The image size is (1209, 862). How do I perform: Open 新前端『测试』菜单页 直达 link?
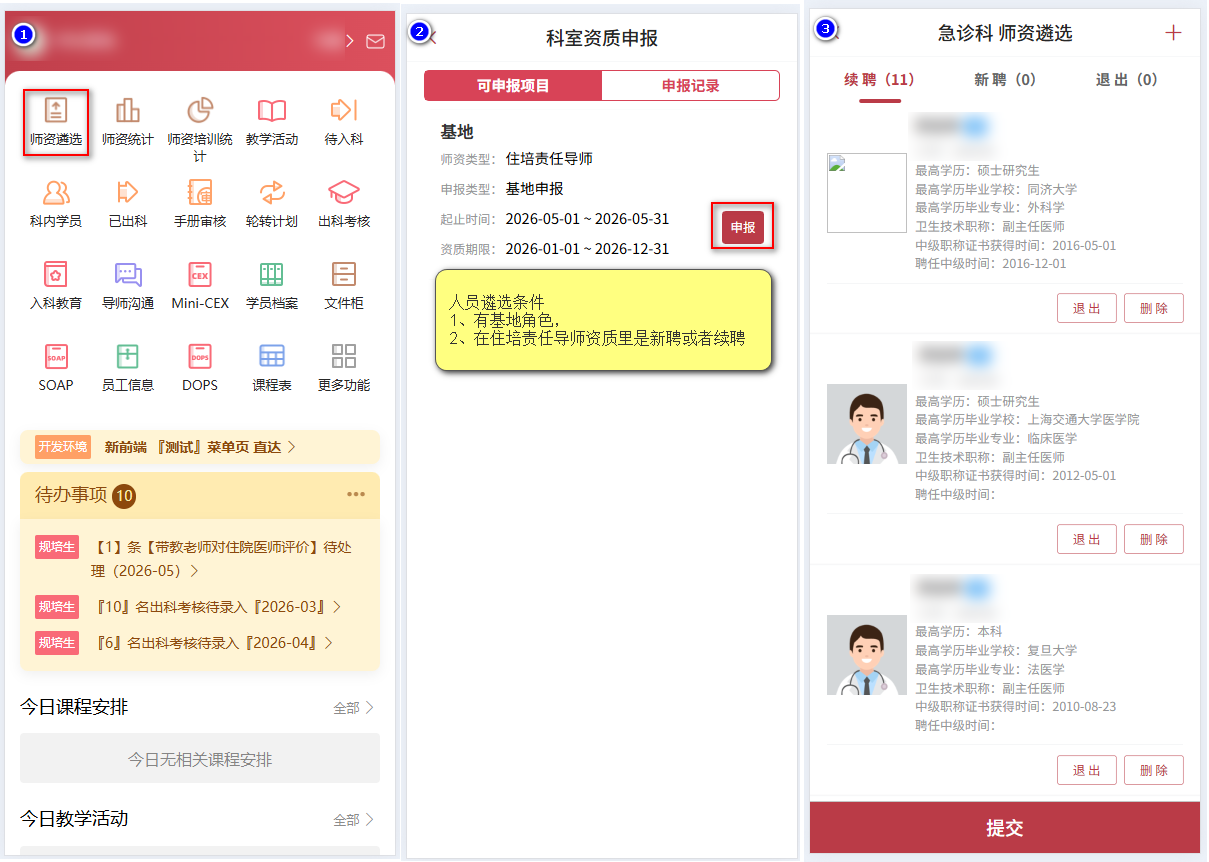(200, 447)
